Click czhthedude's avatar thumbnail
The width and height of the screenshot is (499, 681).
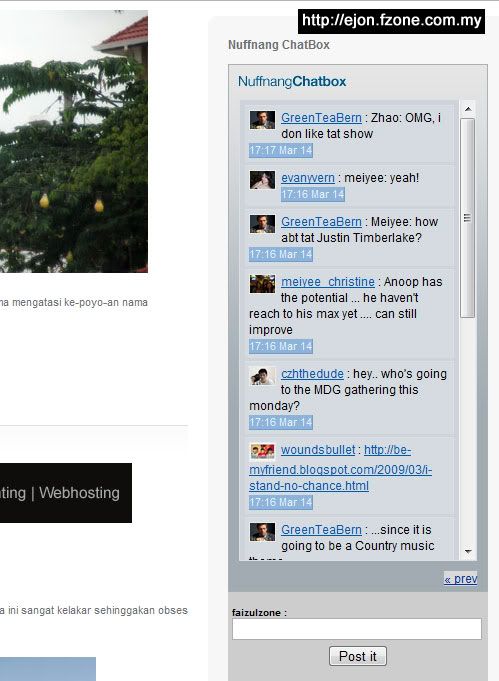pyautogui.click(x=262, y=376)
